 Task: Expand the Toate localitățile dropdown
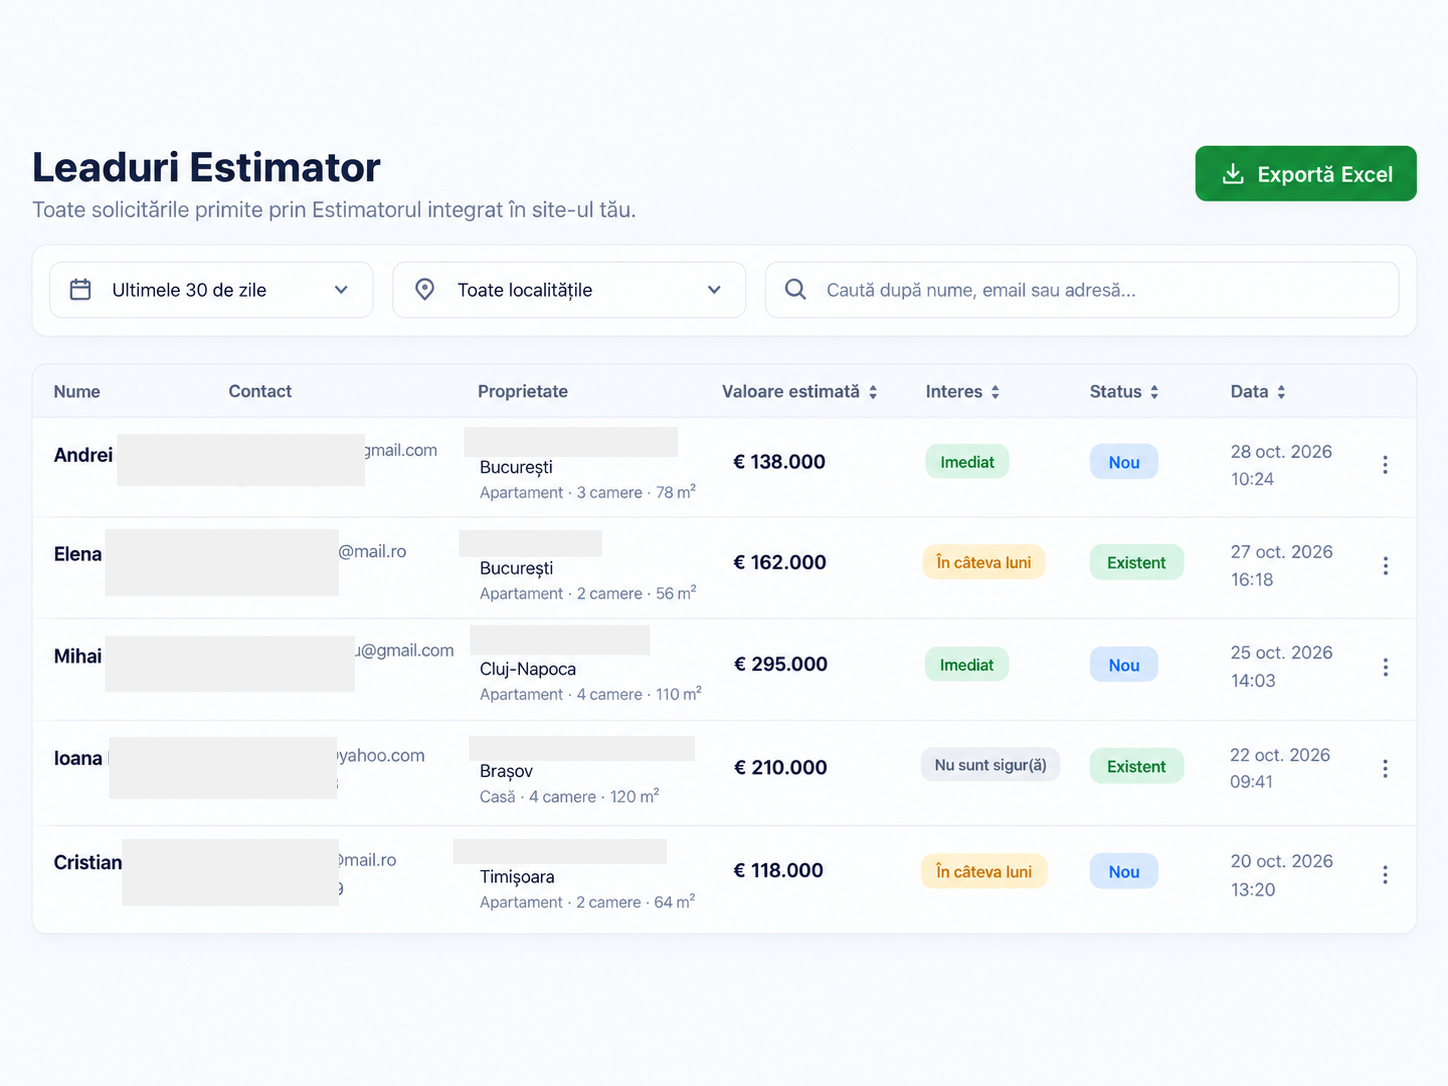click(x=569, y=290)
